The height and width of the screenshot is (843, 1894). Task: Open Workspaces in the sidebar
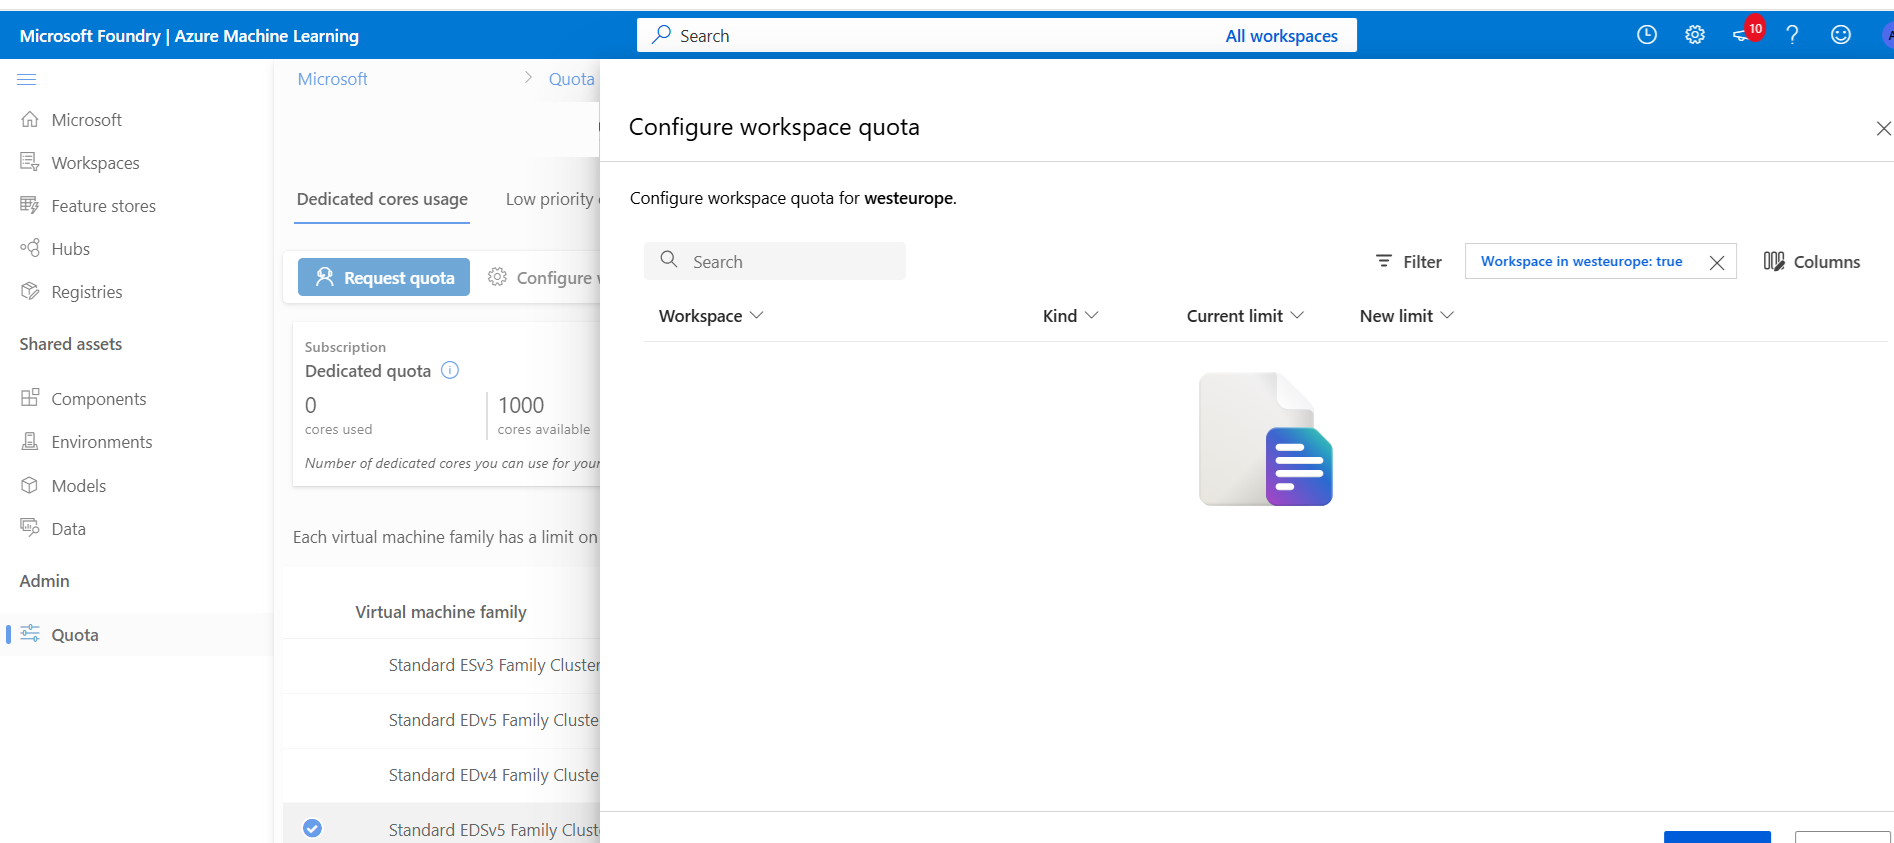(x=95, y=163)
